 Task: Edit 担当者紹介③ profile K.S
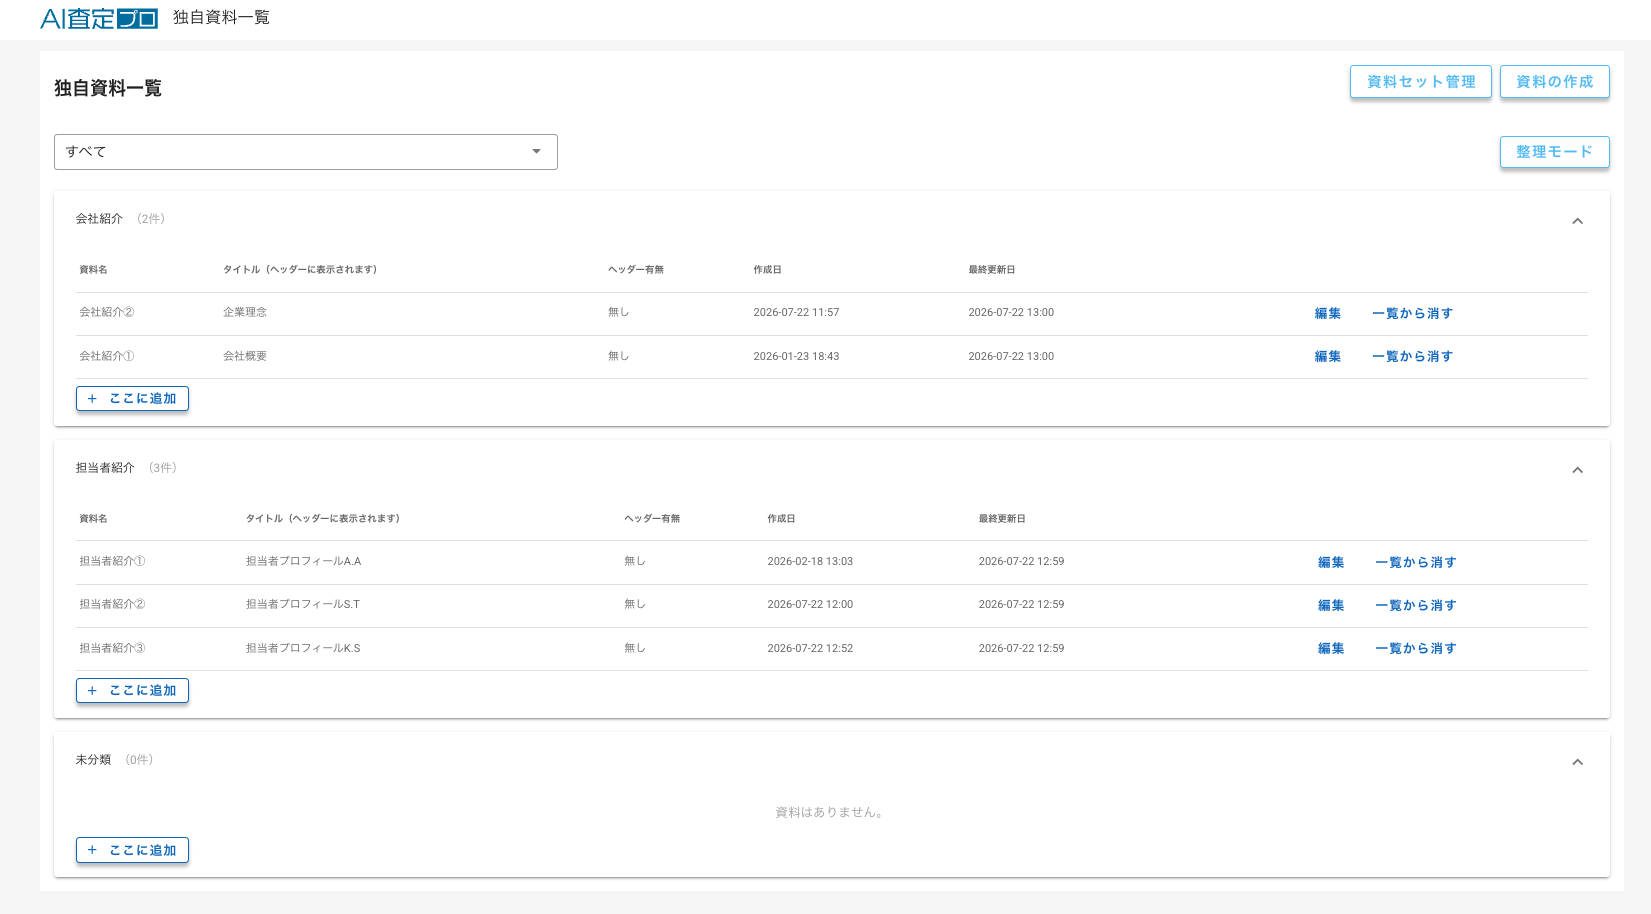click(x=1331, y=648)
